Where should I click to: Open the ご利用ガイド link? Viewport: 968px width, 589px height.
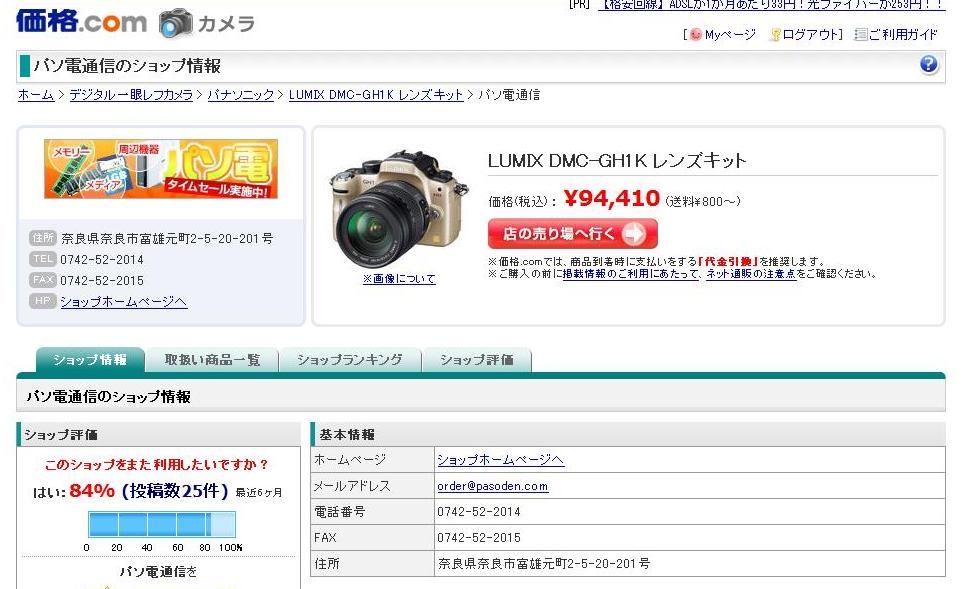tap(903, 35)
